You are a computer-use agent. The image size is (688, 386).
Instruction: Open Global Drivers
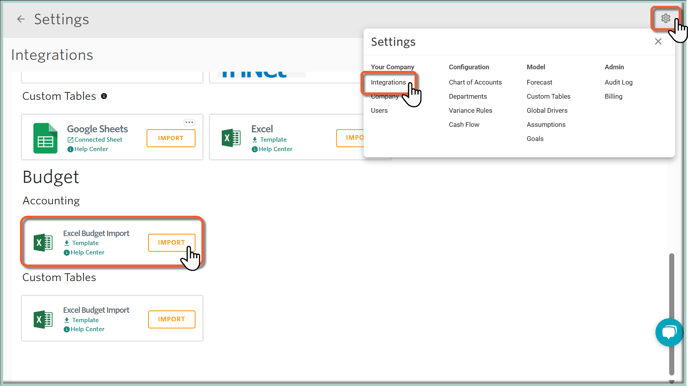(547, 111)
